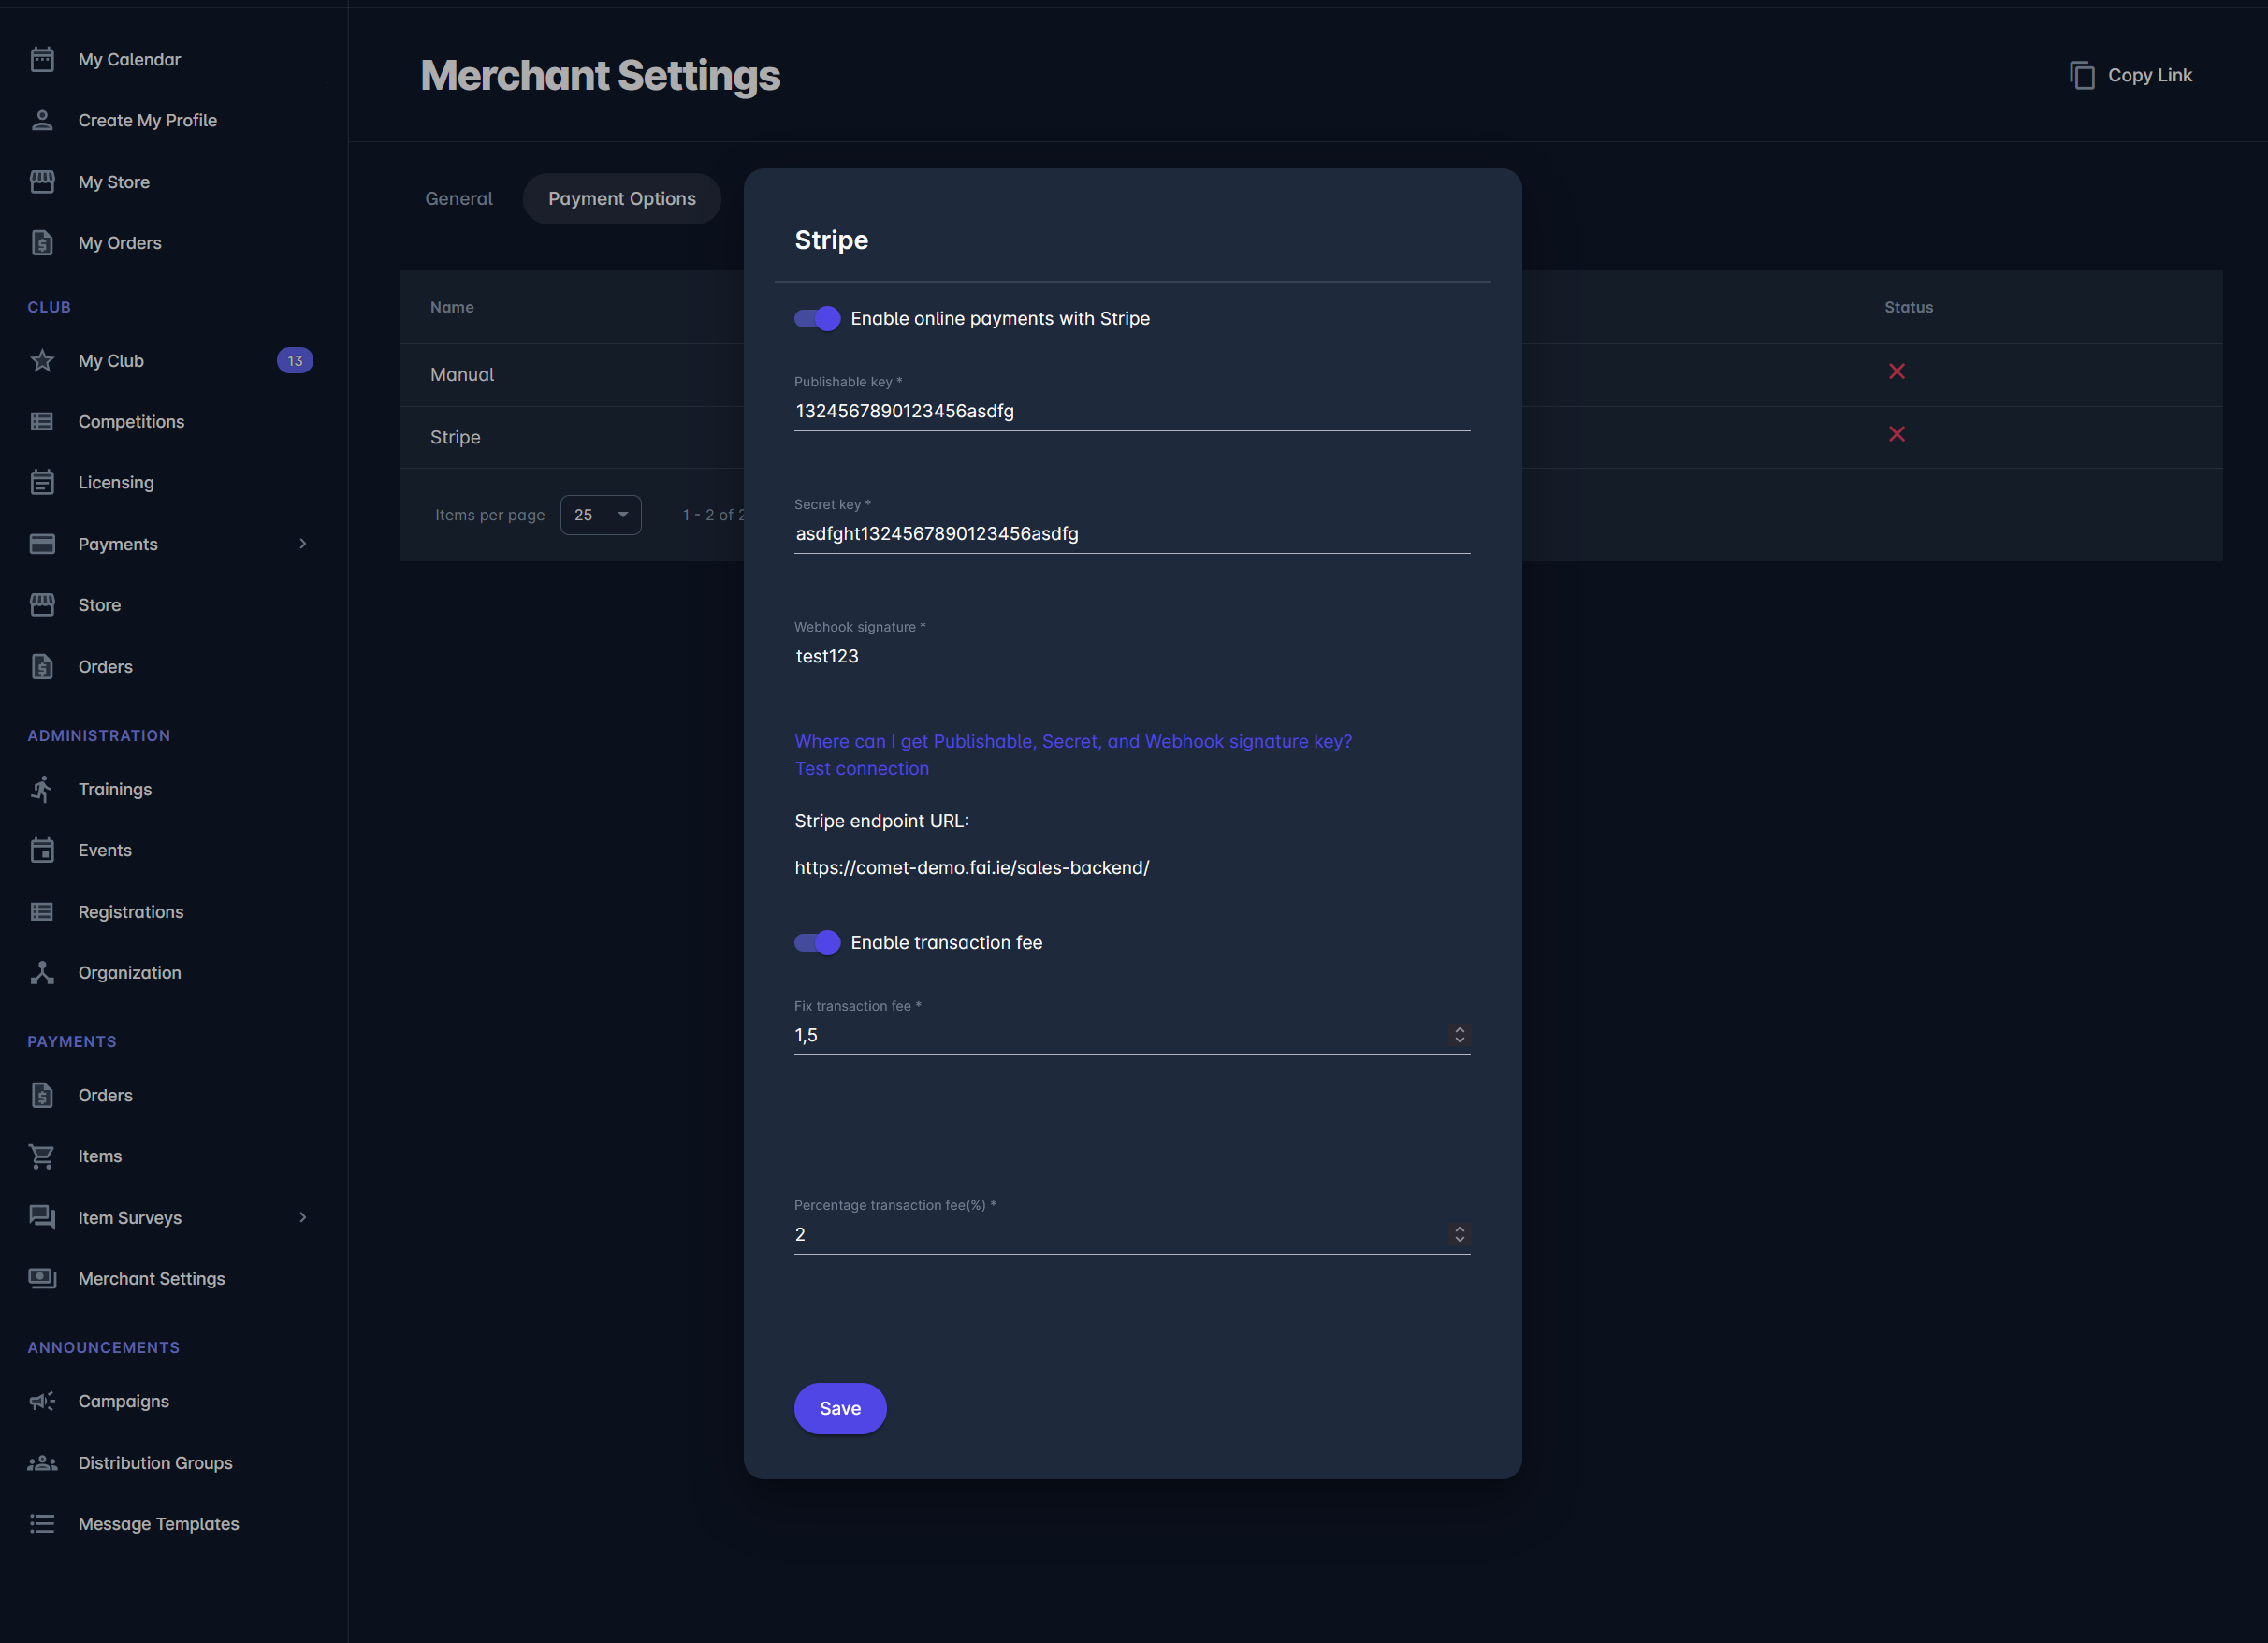Expand the Payments sidebar submenu chevron
The width and height of the screenshot is (2268, 1643).
[x=303, y=544]
